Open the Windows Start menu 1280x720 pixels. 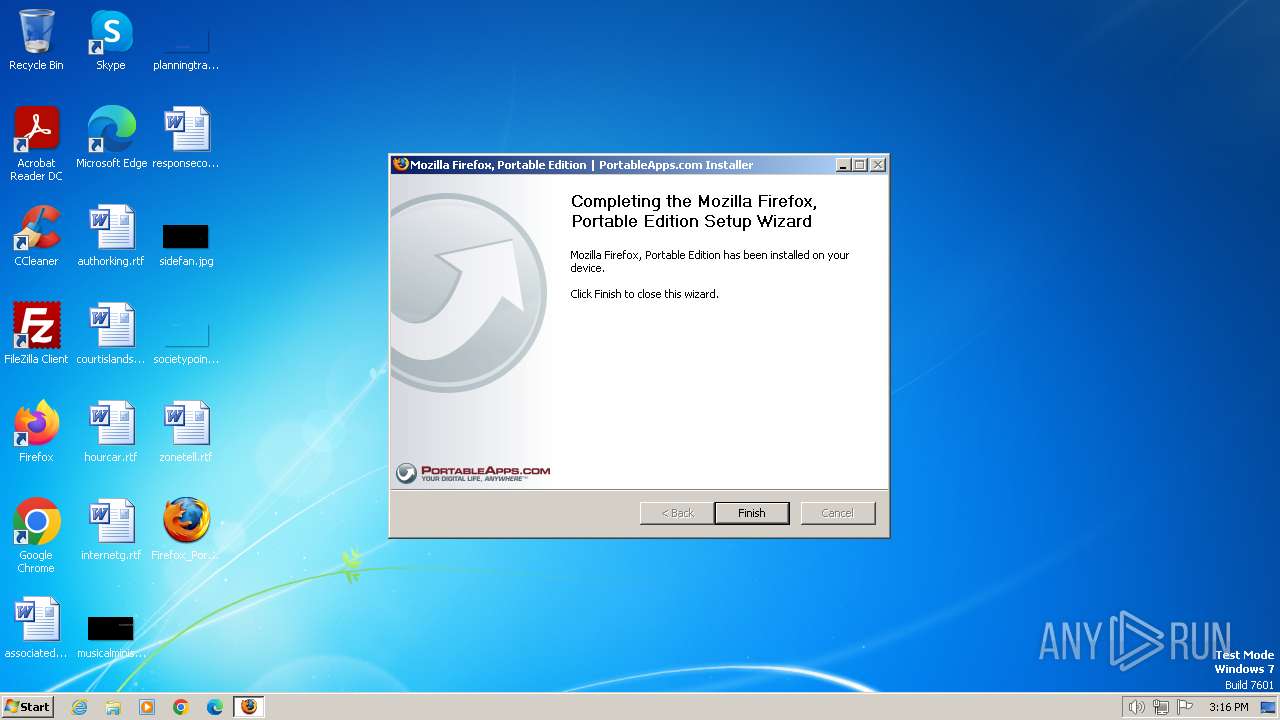click(27, 707)
